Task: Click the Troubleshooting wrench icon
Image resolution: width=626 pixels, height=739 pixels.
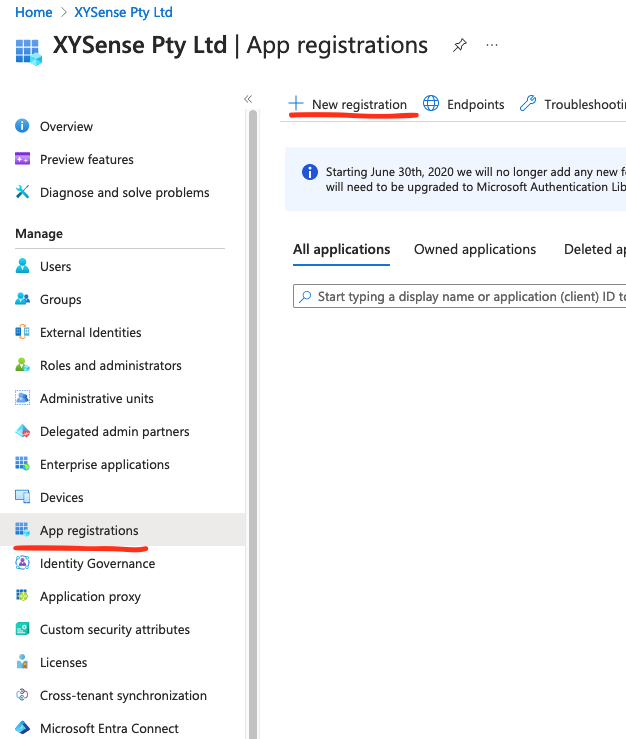Action: [x=528, y=103]
